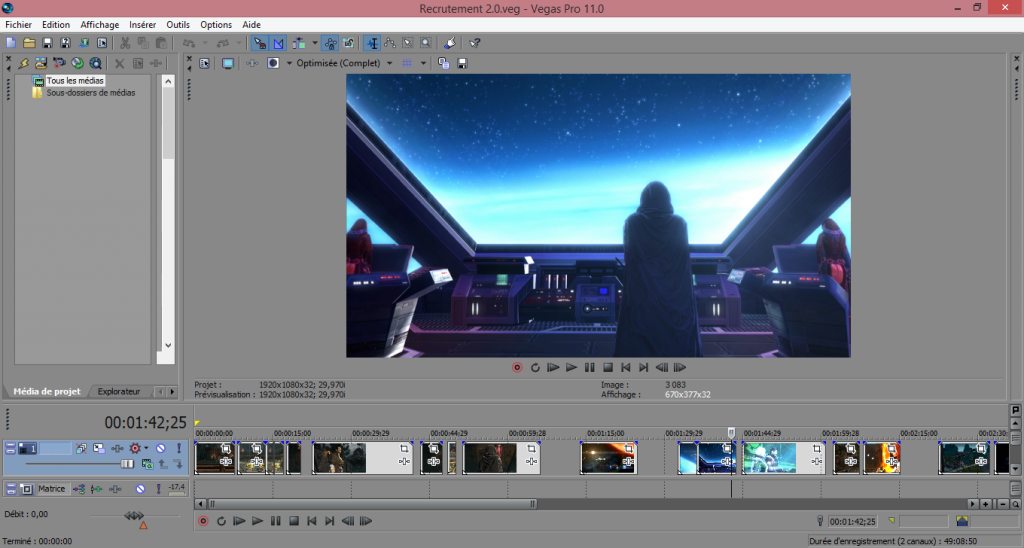Click the Débit playback rate slider

pyautogui.click(x=135, y=515)
